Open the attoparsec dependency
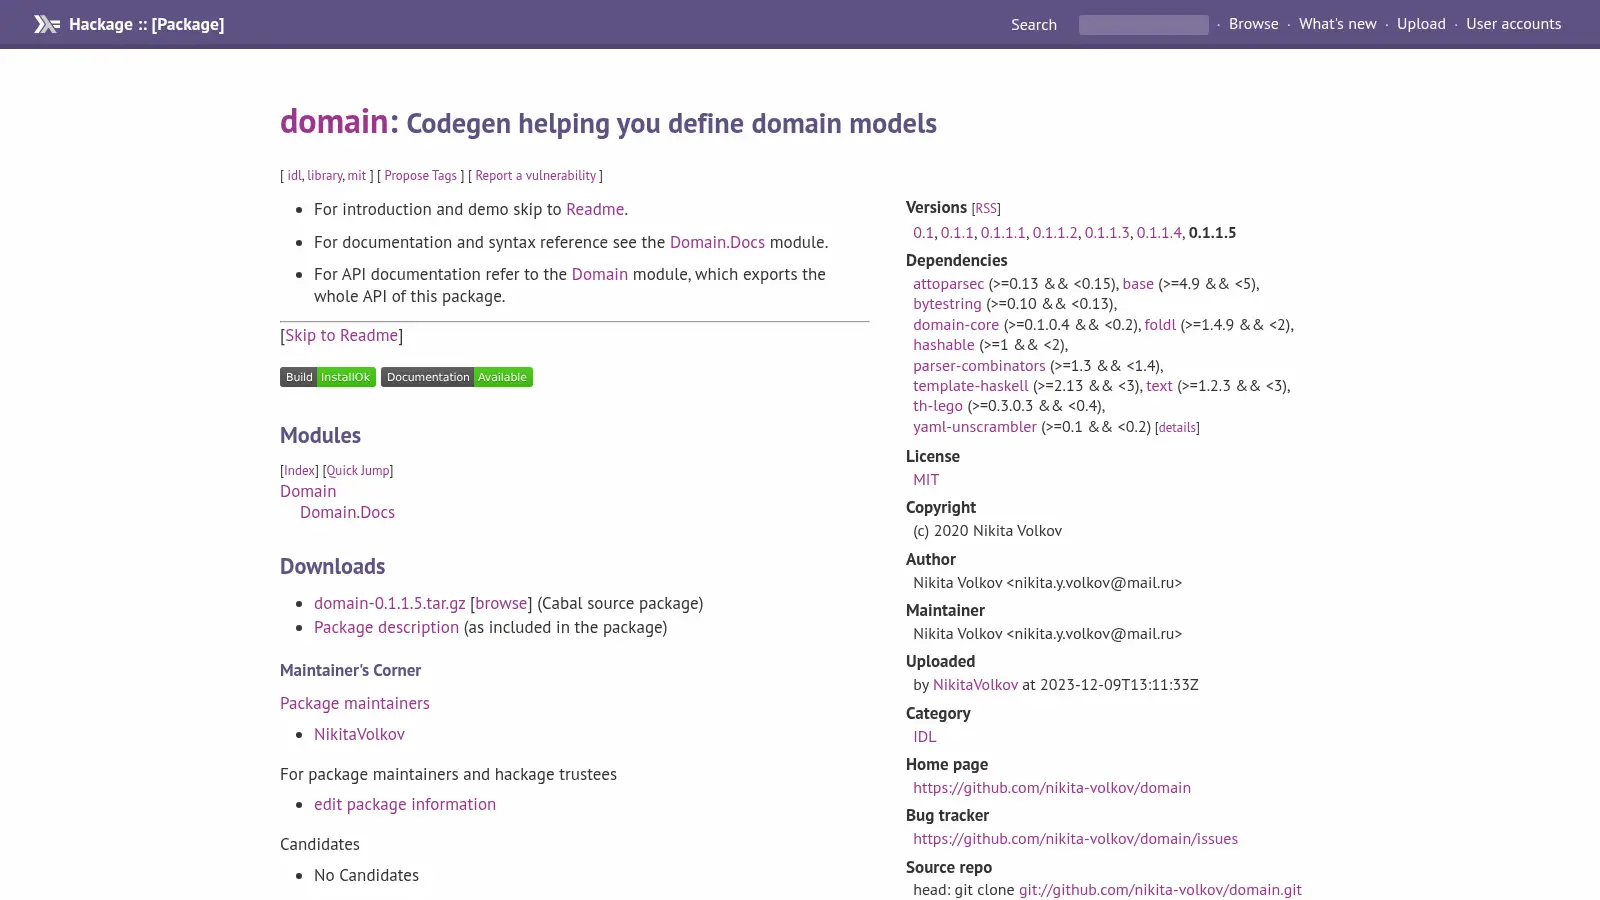This screenshot has width=1600, height=900. click(948, 284)
